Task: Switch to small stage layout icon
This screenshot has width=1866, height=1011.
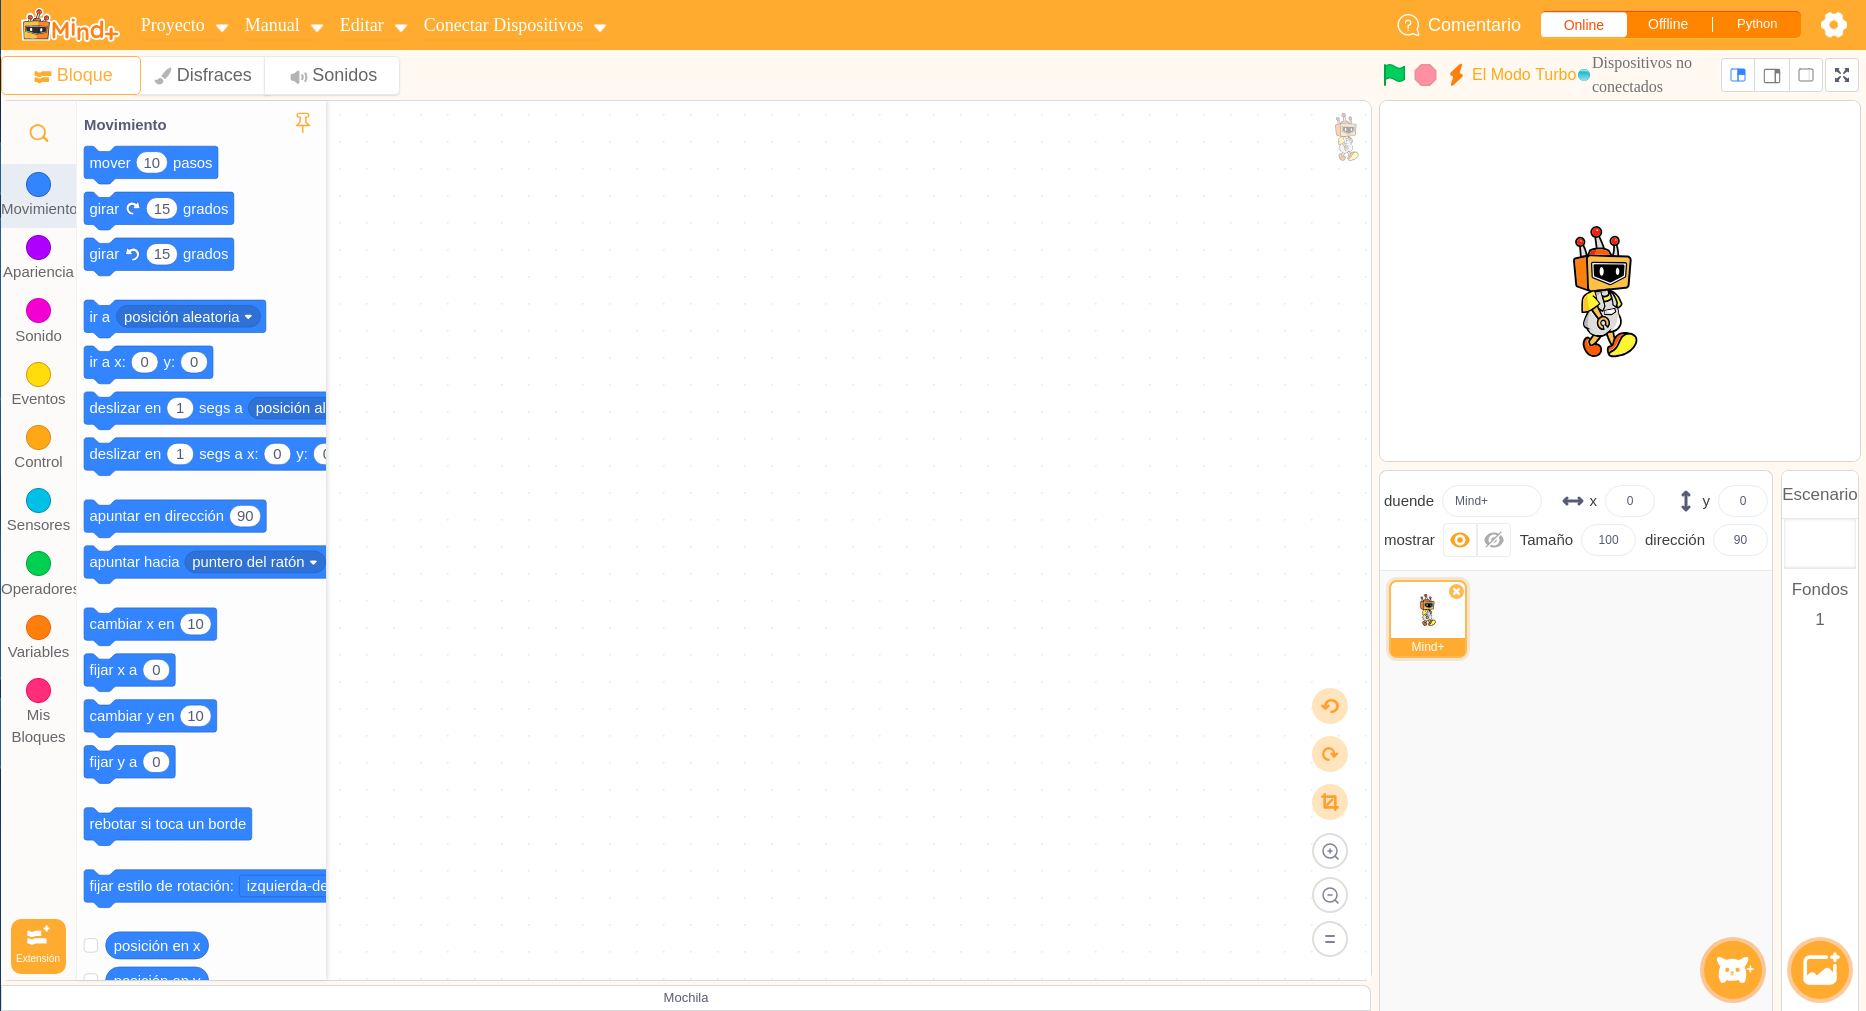Action: click(1738, 75)
